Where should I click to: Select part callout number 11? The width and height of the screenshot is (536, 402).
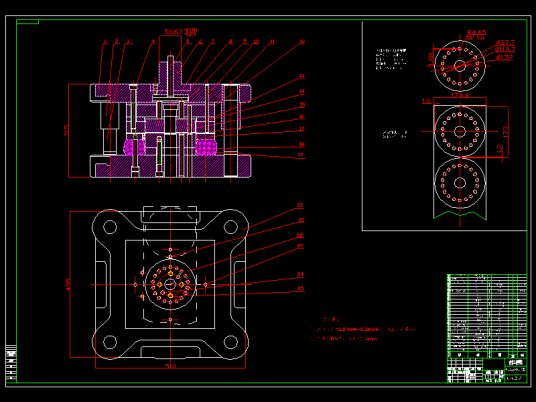[272, 42]
